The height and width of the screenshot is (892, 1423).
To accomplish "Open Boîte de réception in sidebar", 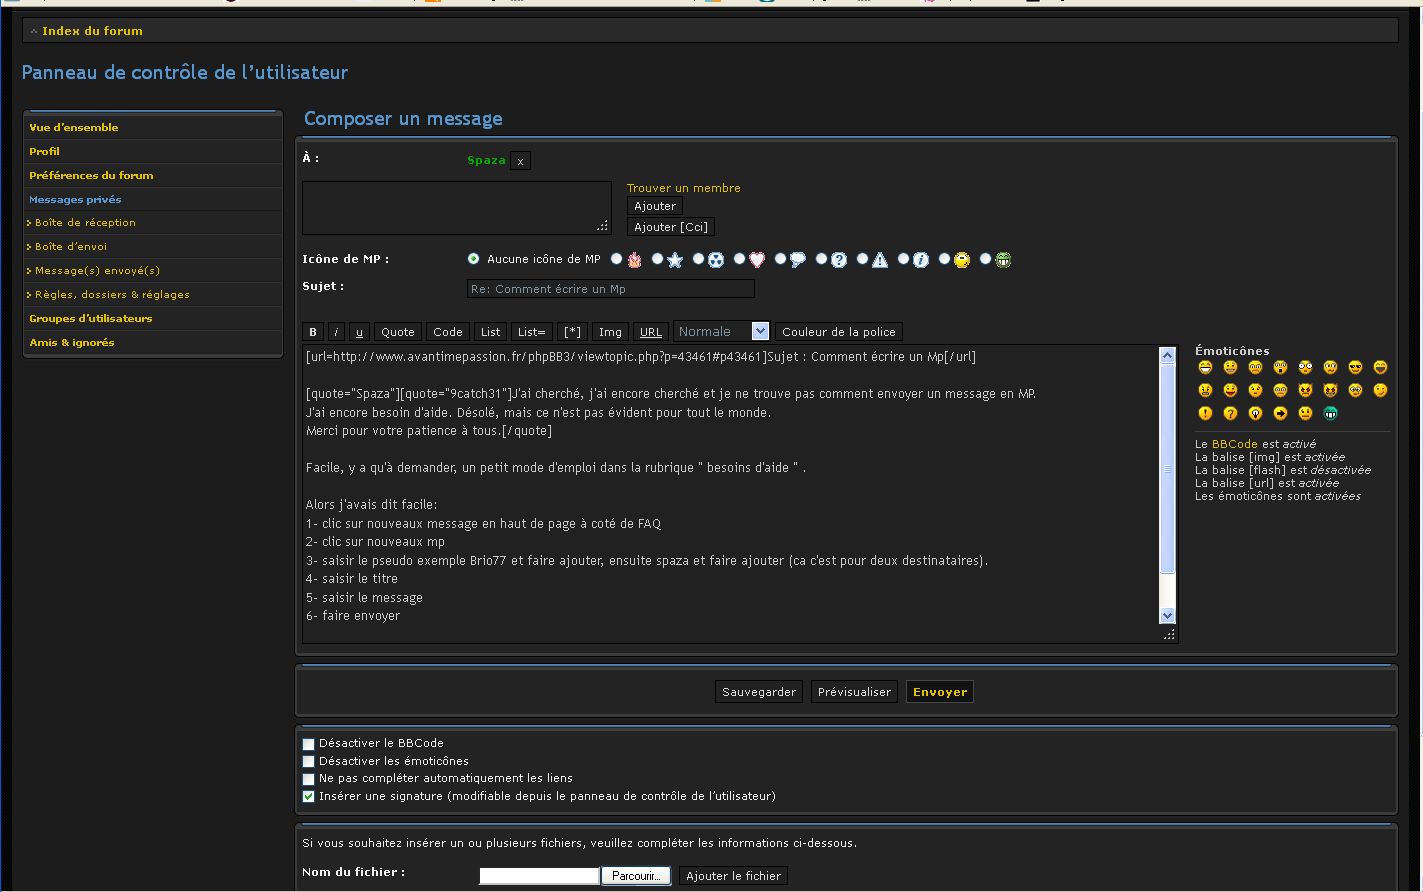I will (85, 223).
